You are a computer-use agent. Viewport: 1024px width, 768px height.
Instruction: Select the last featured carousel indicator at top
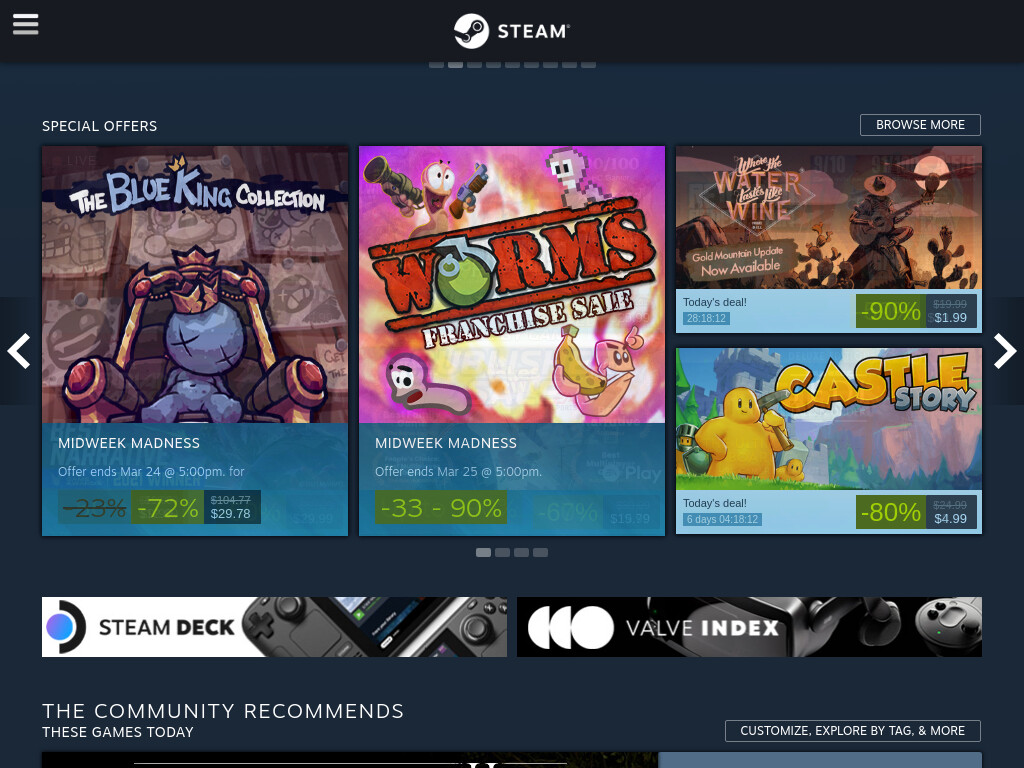pyautogui.click(x=588, y=65)
